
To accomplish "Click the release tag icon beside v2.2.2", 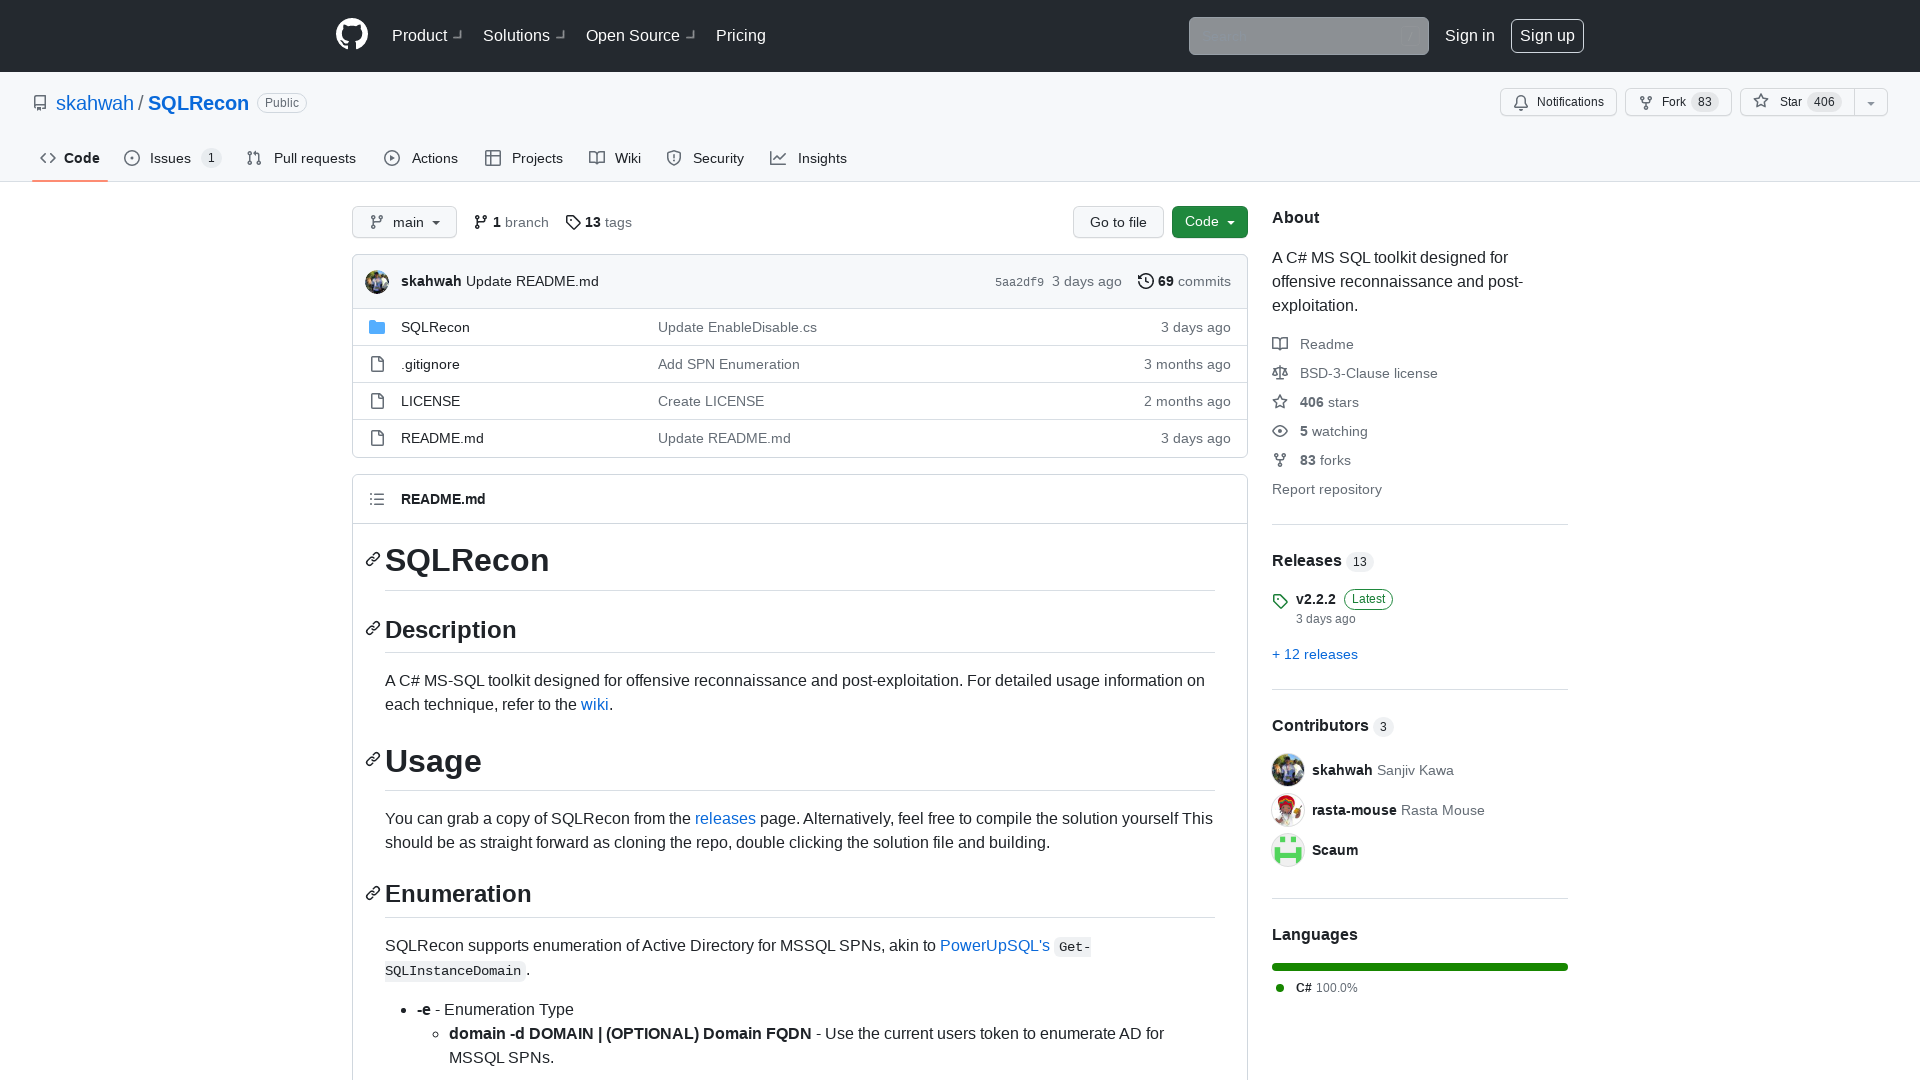I will (1280, 601).
